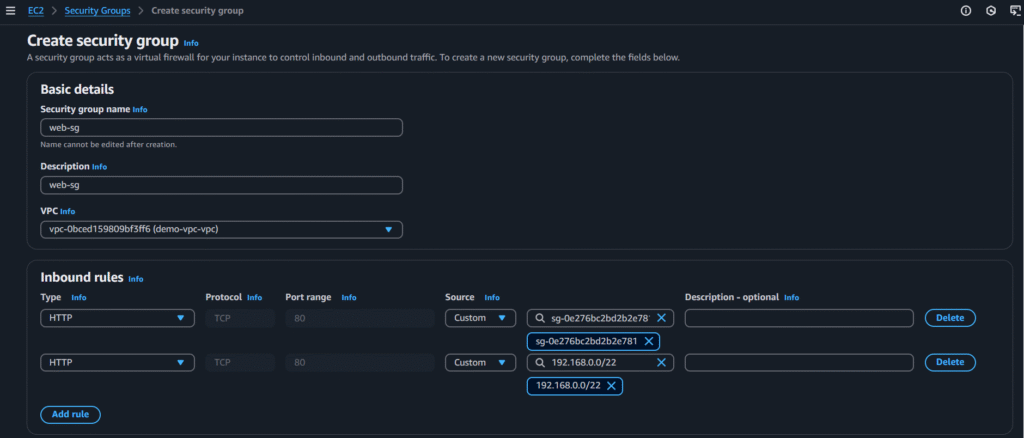Focus the Description input field under Basic details
Viewport: 1024px width, 438px height.
221,185
